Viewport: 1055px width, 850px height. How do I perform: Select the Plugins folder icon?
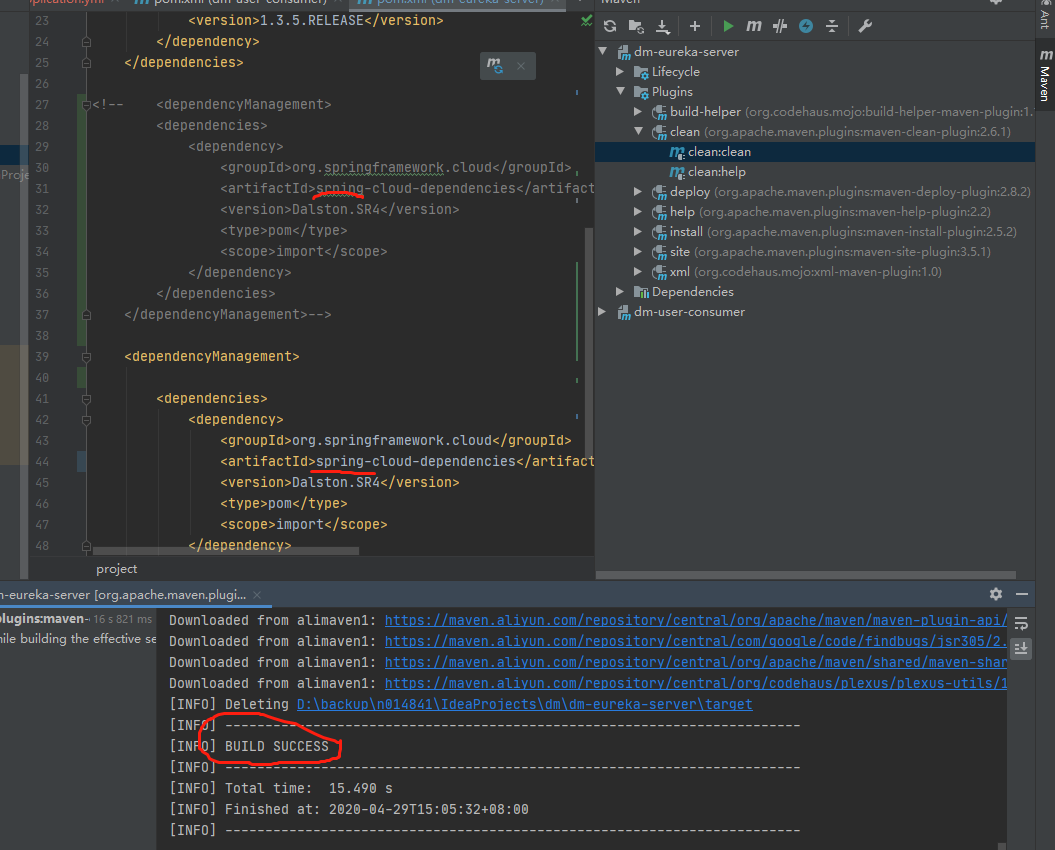coord(641,92)
